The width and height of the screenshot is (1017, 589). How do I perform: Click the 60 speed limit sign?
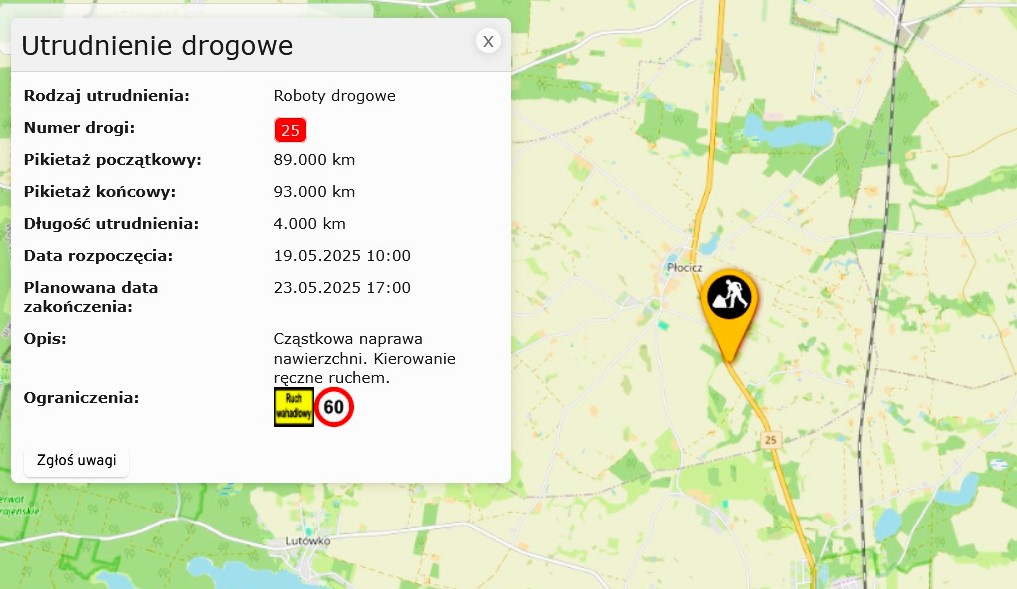[x=334, y=407]
